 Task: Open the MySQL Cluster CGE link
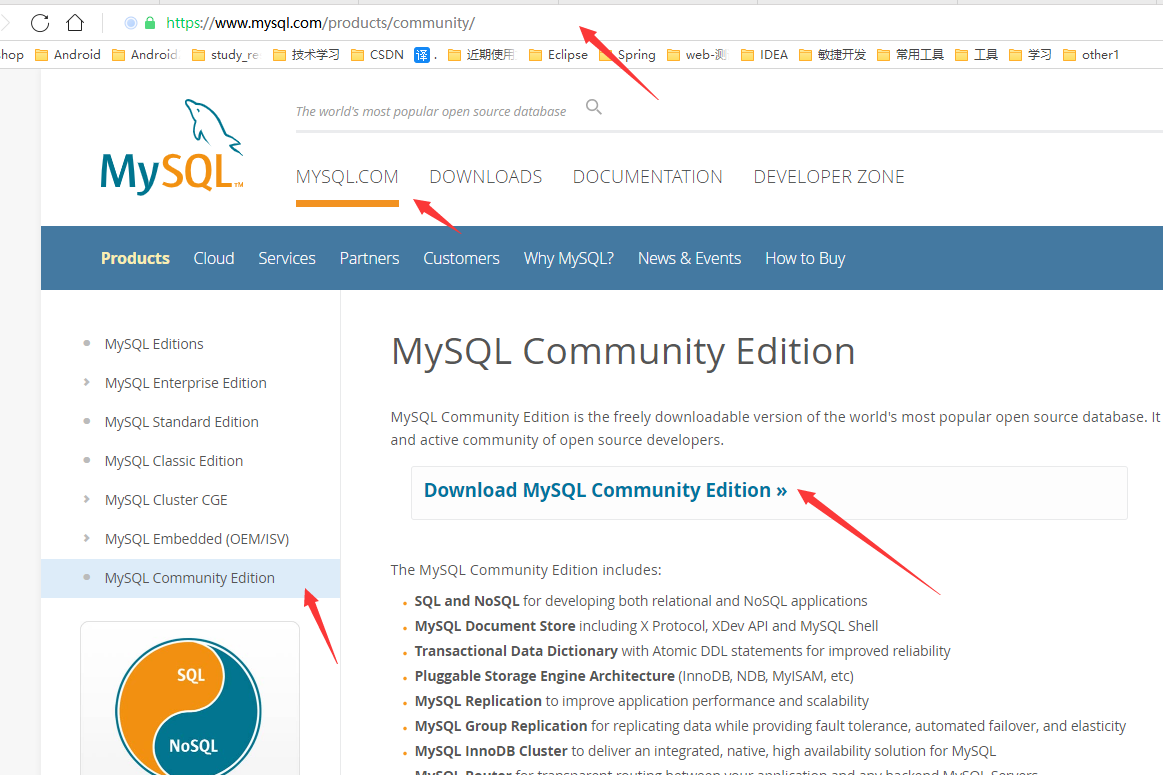pos(166,500)
